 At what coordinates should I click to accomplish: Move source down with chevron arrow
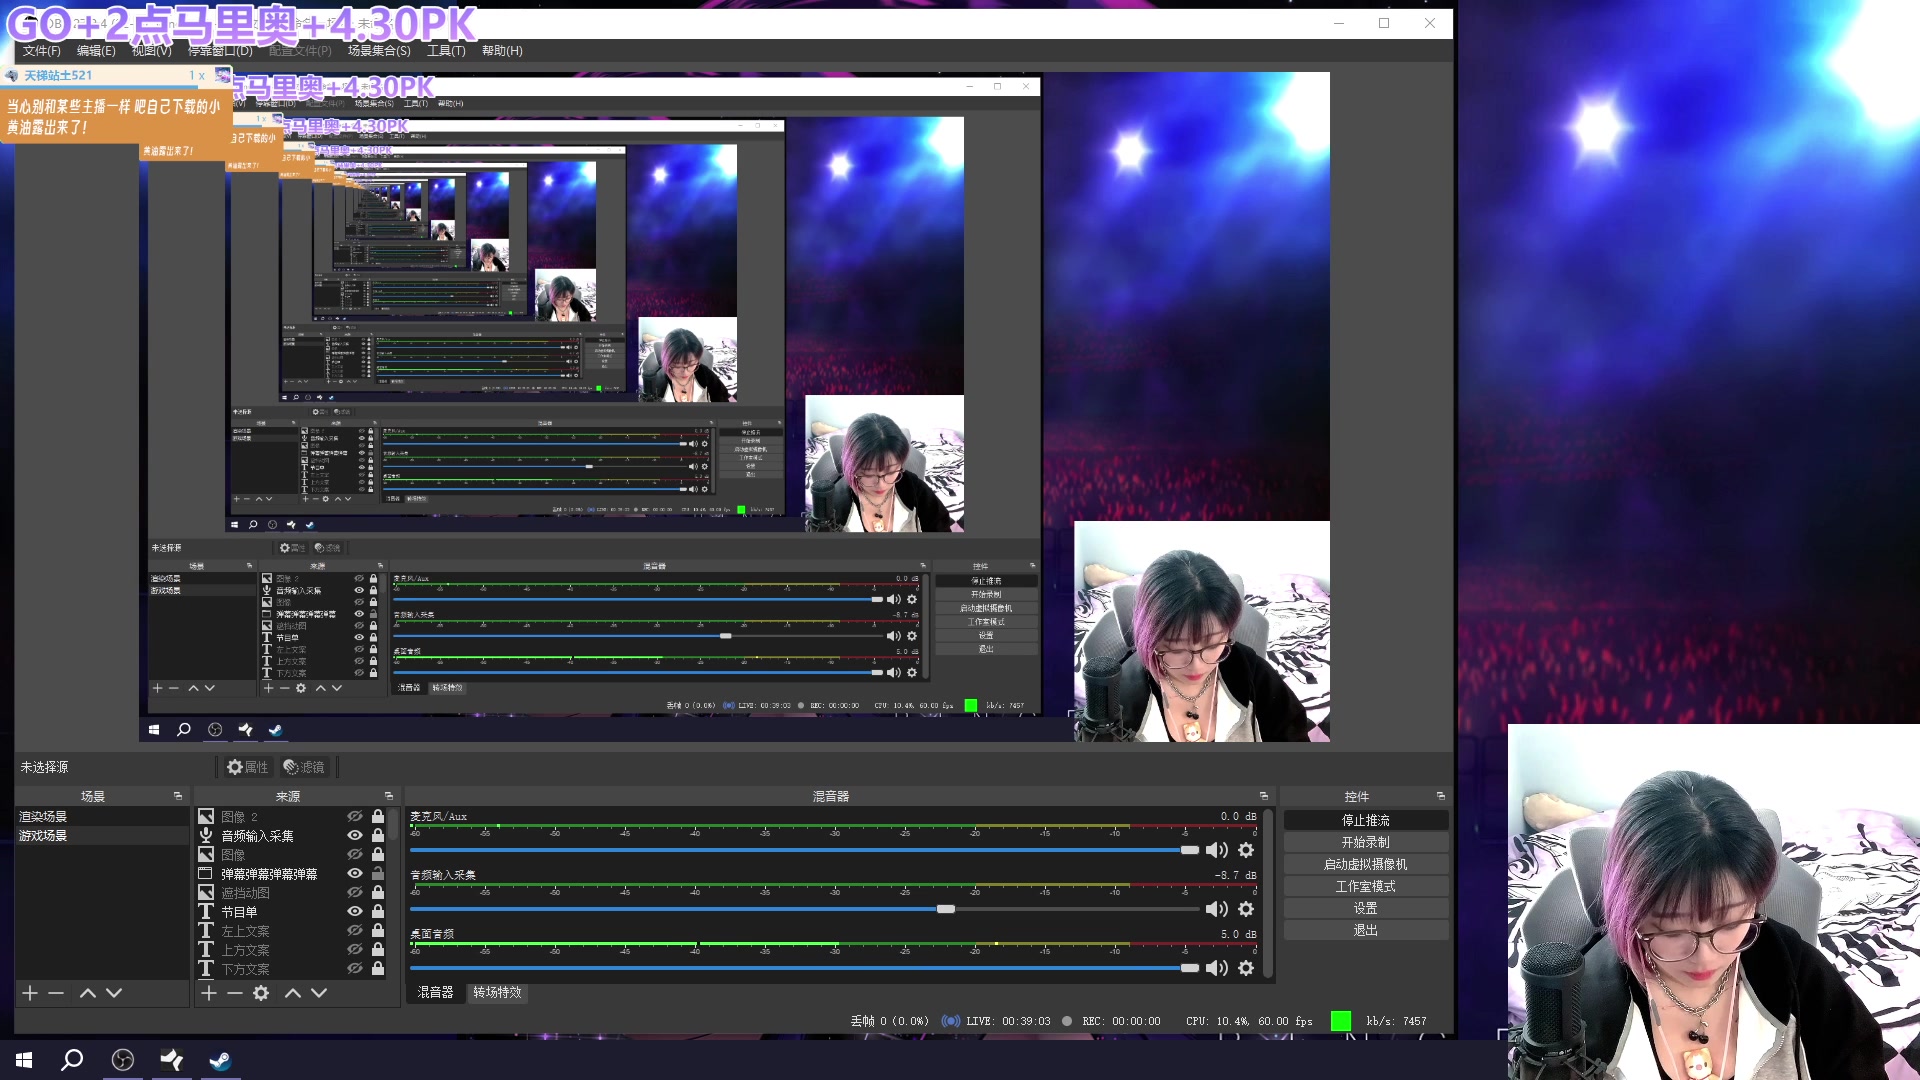coord(319,993)
